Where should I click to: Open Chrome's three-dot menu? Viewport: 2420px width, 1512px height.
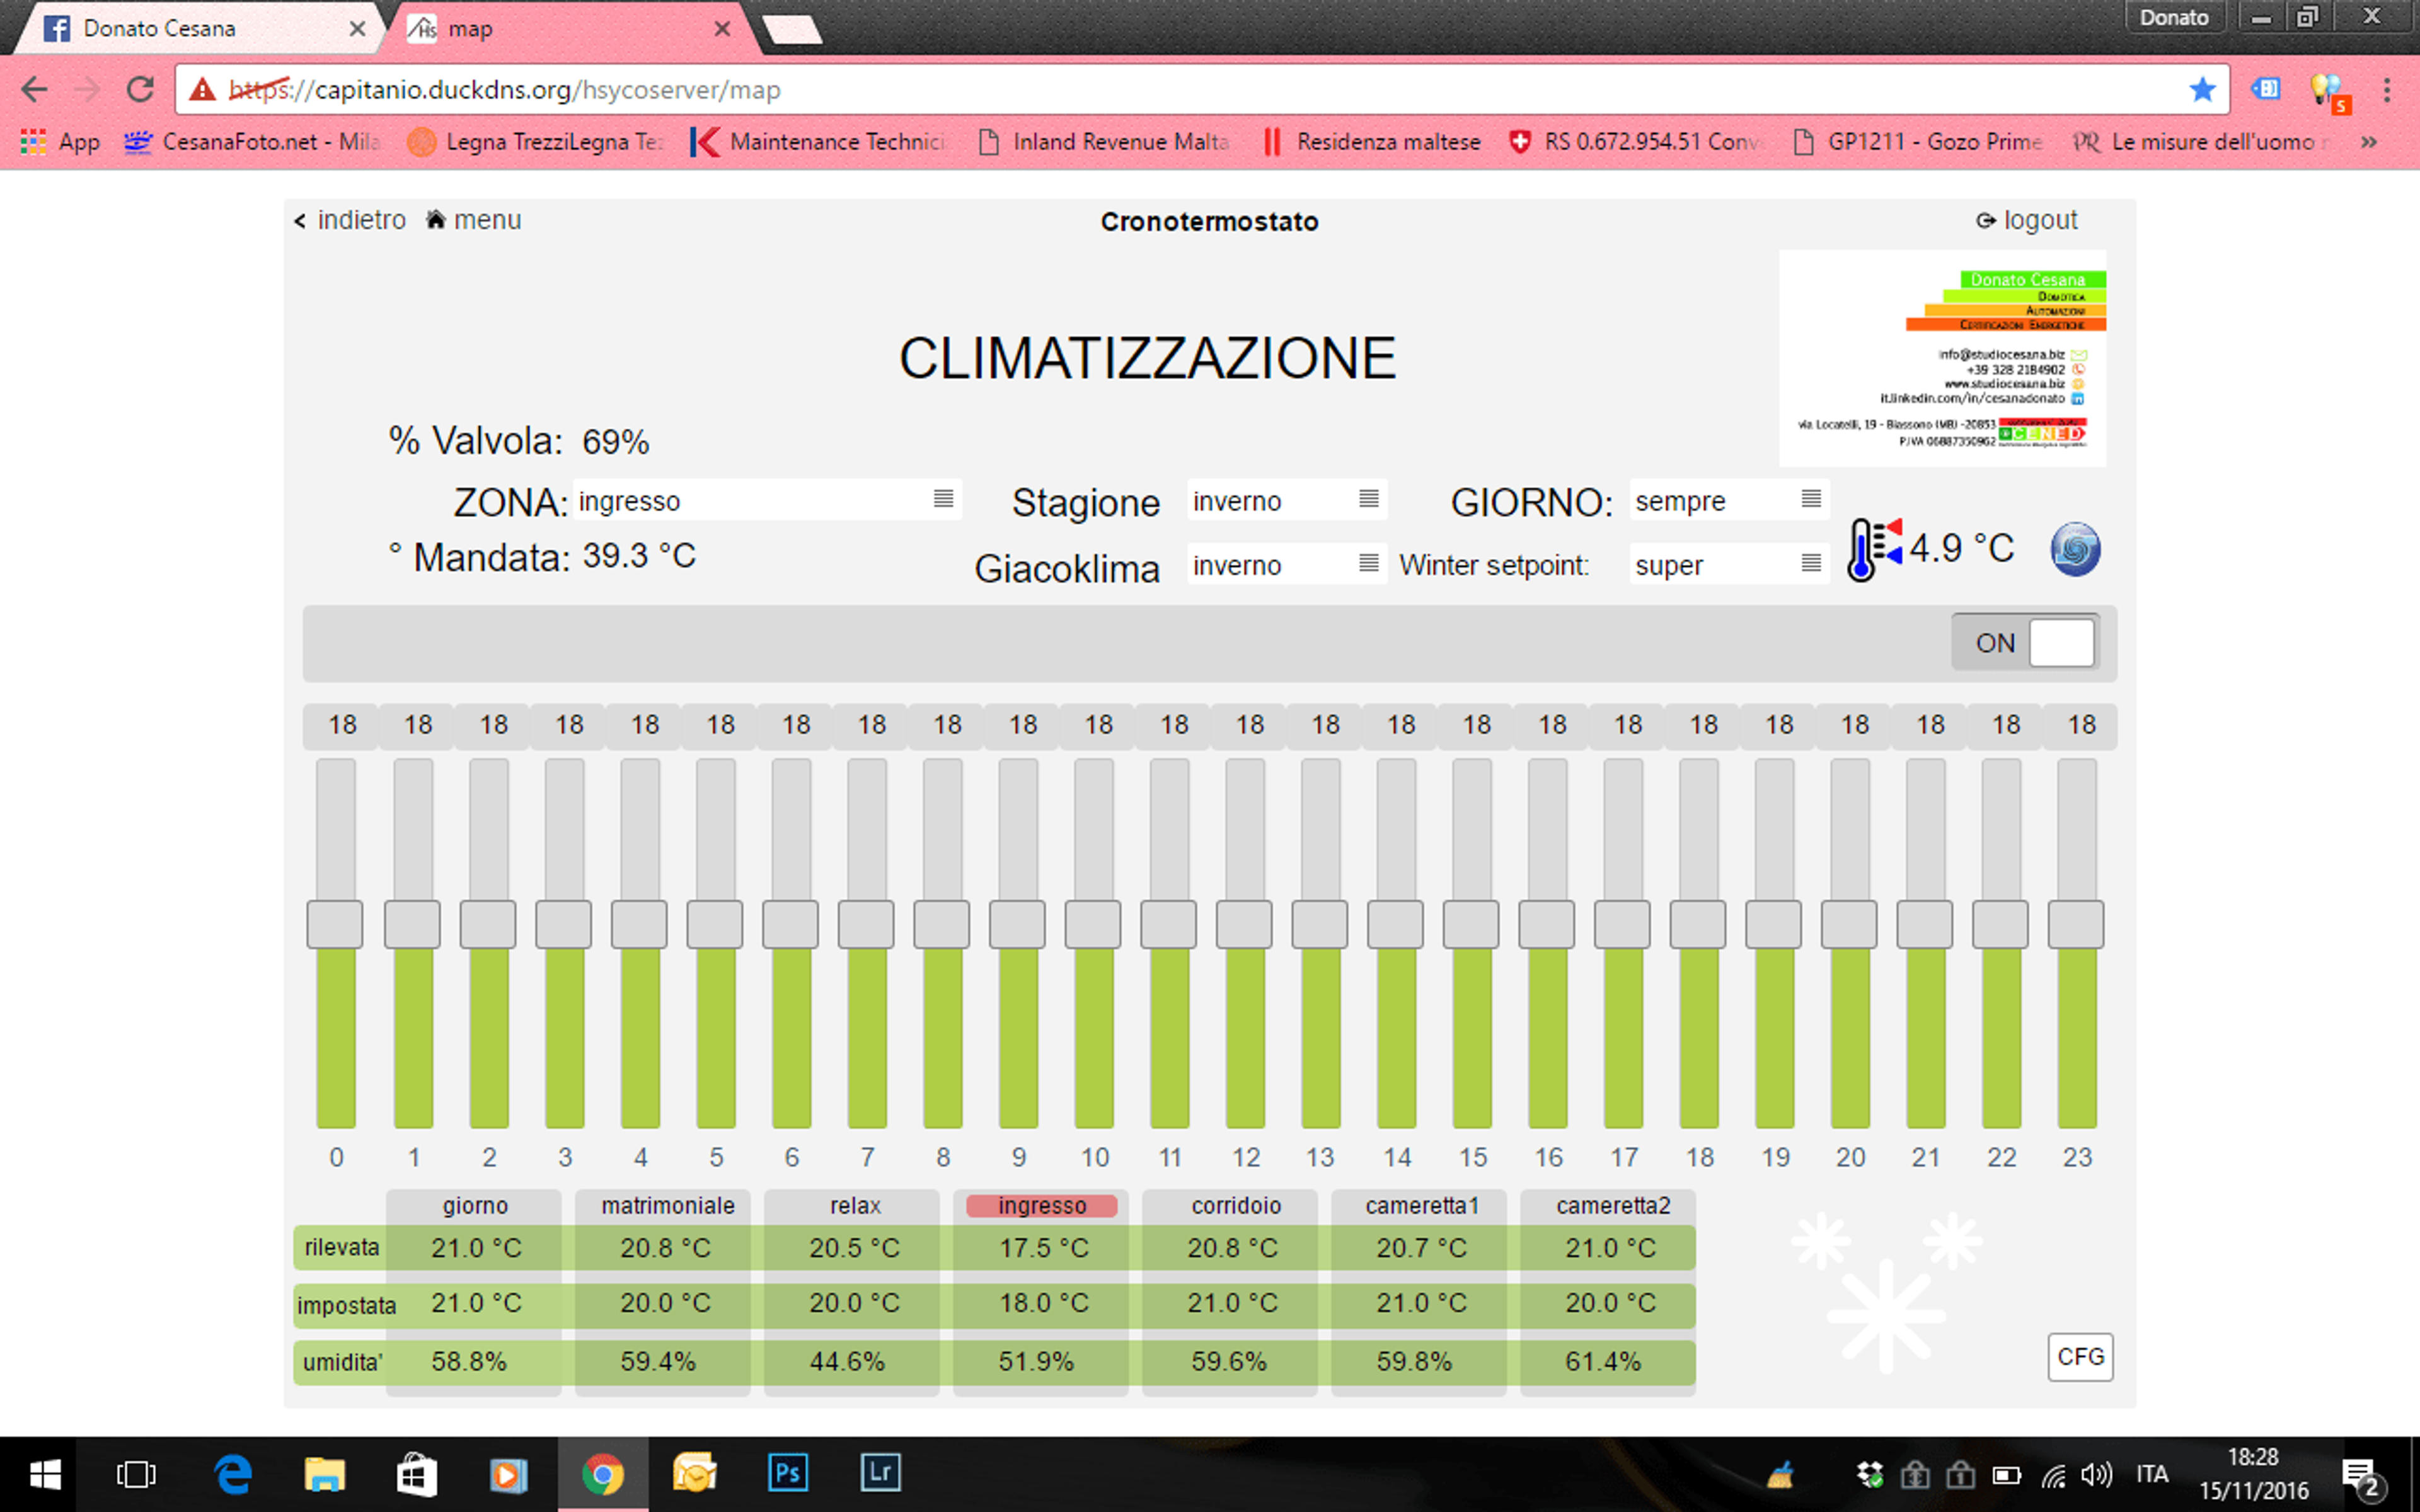2387,90
